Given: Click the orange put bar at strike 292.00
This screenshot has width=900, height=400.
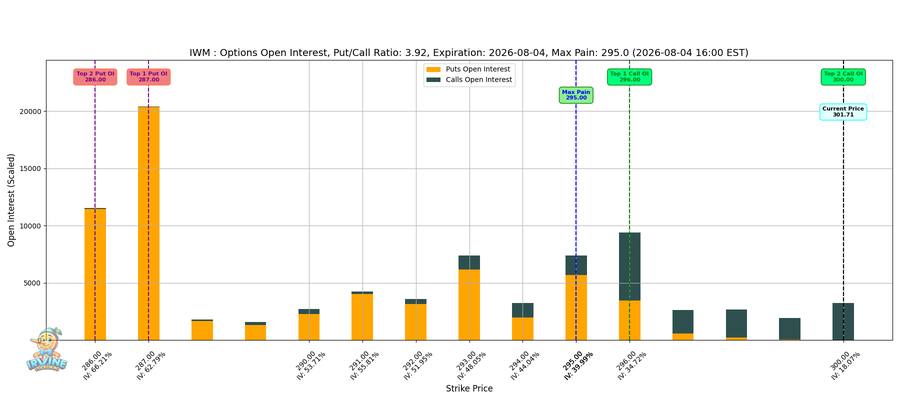Looking at the screenshot, I should click(x=416, y=322).
